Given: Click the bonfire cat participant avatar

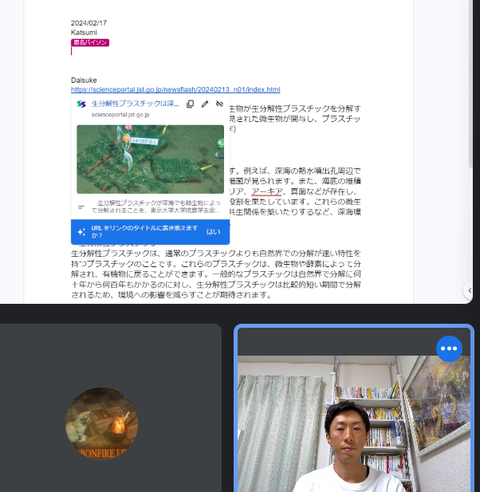Looking at the screenshot, I should (x=101, y=423).
